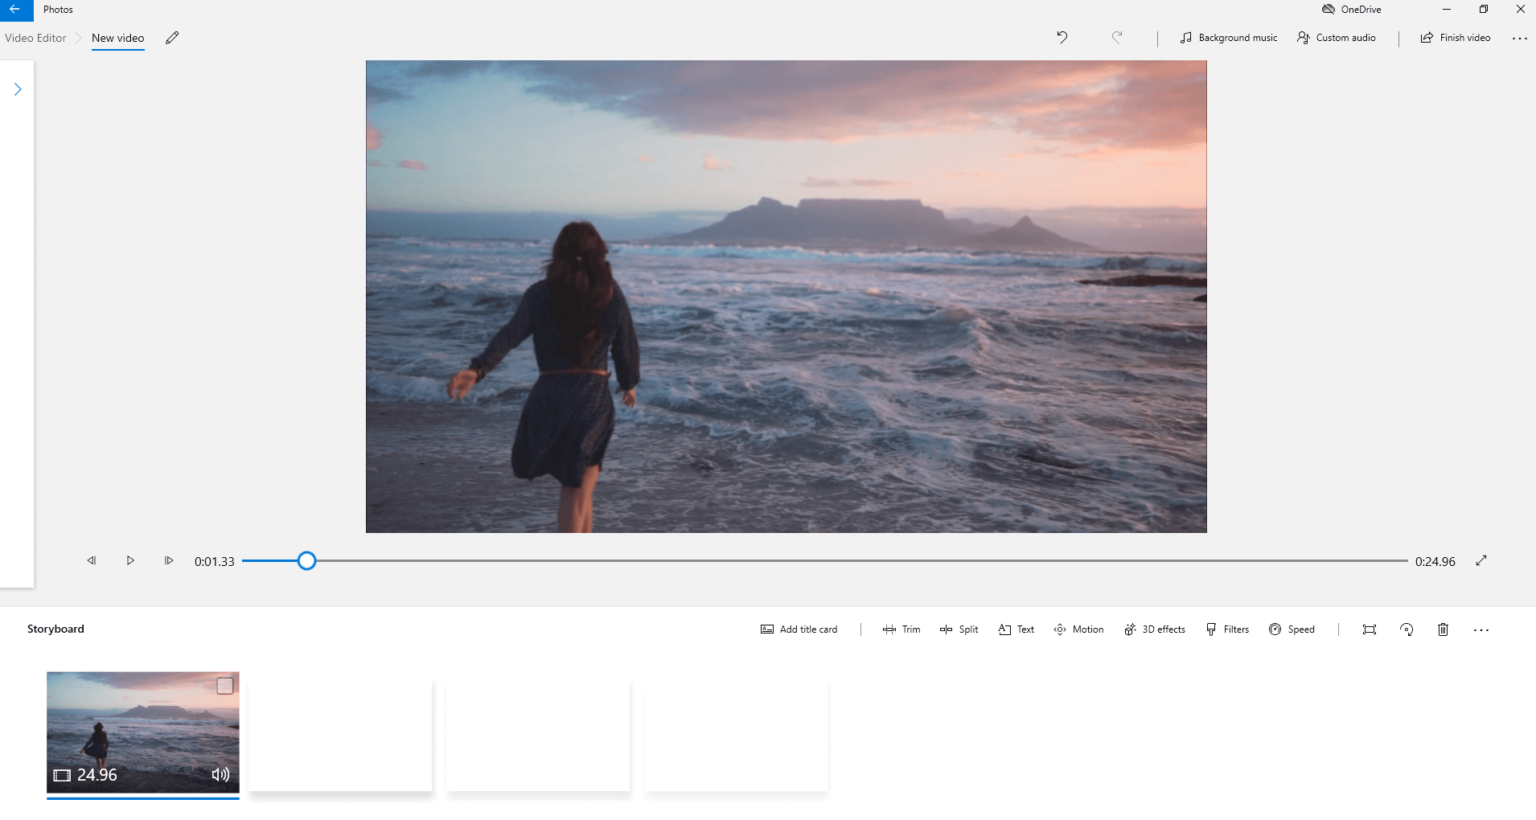Rotate the selected clip
Screen dimensions: 1536x820
[x=1406, y=630]
